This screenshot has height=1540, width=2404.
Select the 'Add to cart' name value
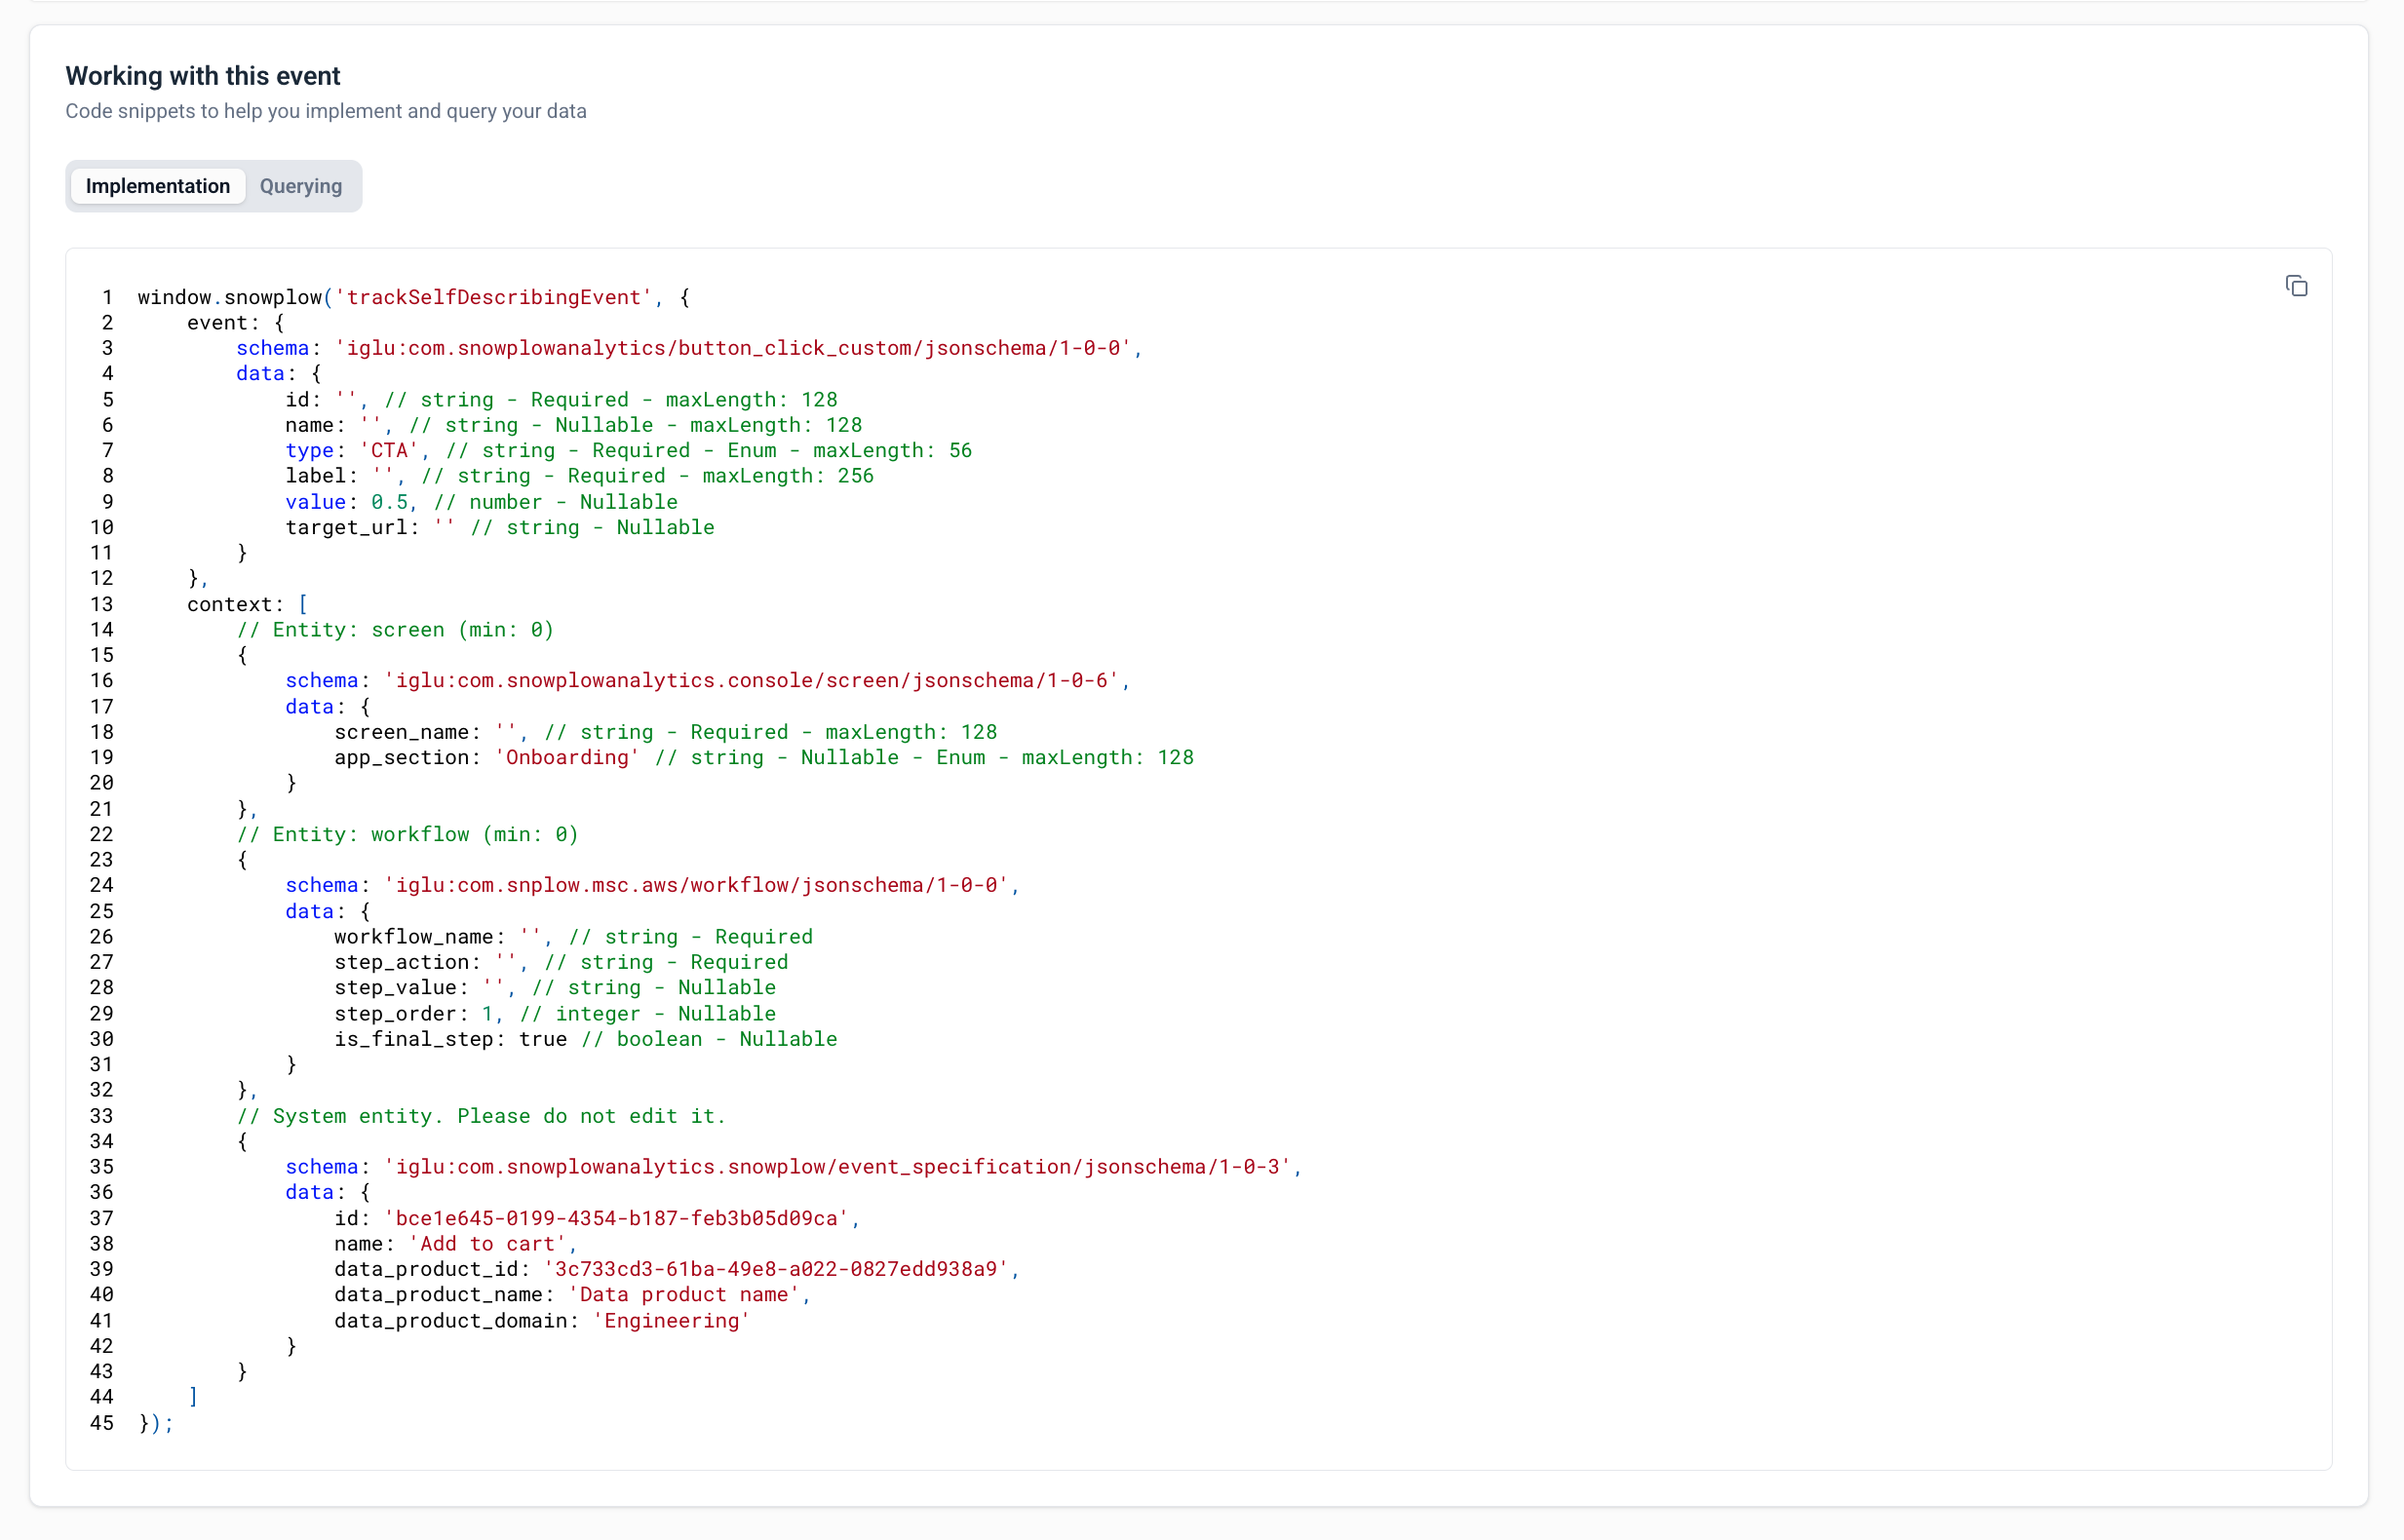click(x=487, y=1243)
